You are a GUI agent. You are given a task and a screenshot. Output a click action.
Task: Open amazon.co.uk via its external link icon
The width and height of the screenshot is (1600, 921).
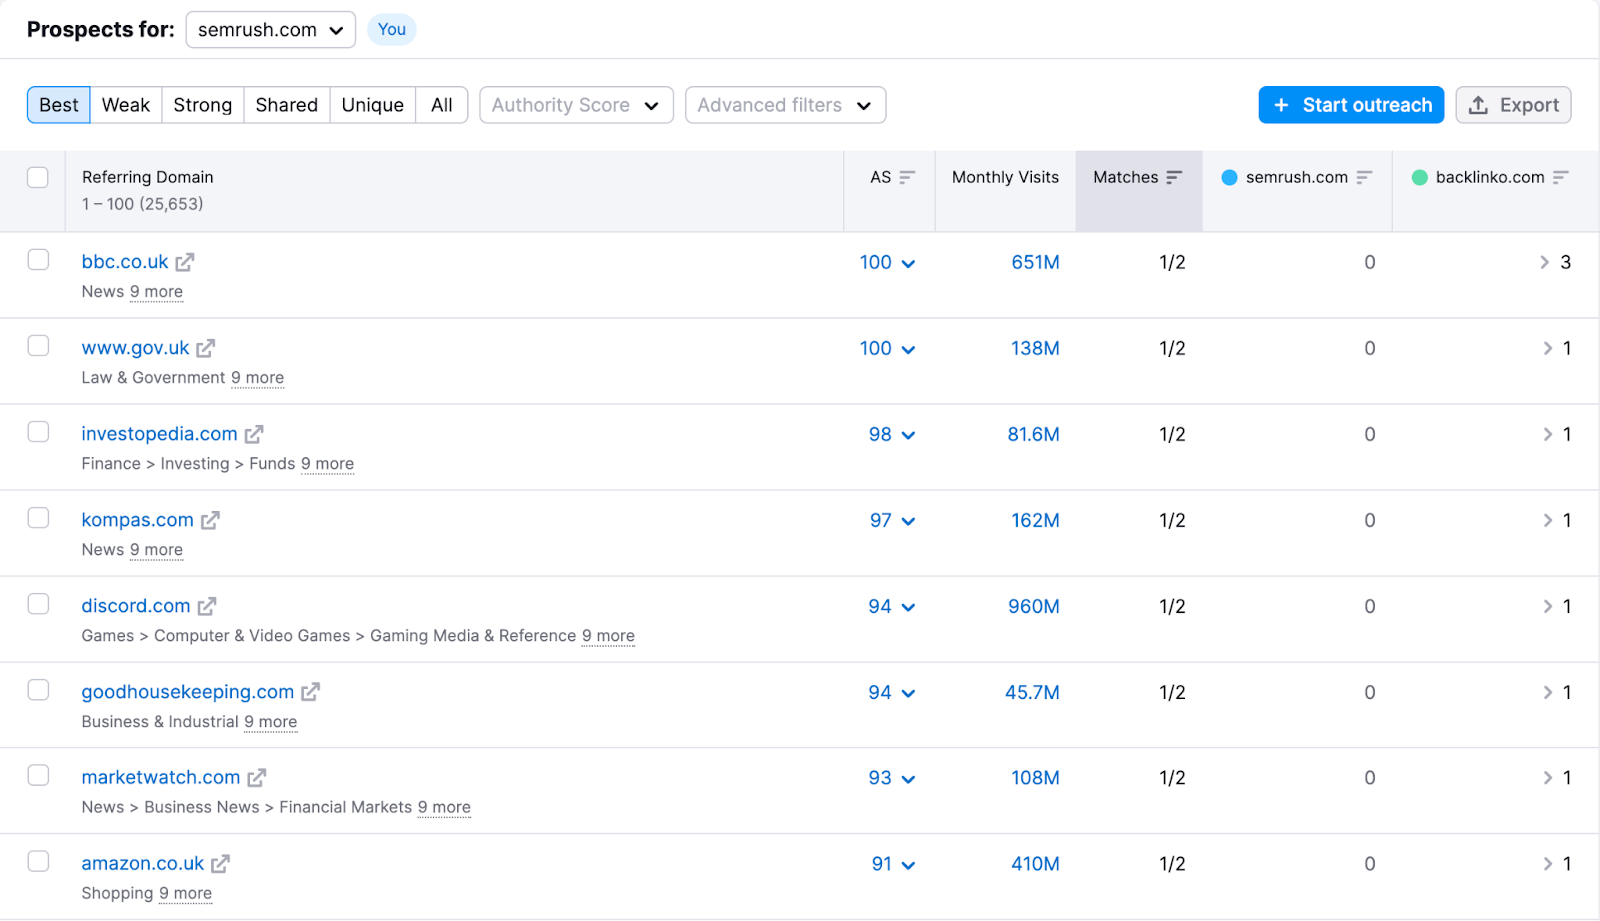220,864
